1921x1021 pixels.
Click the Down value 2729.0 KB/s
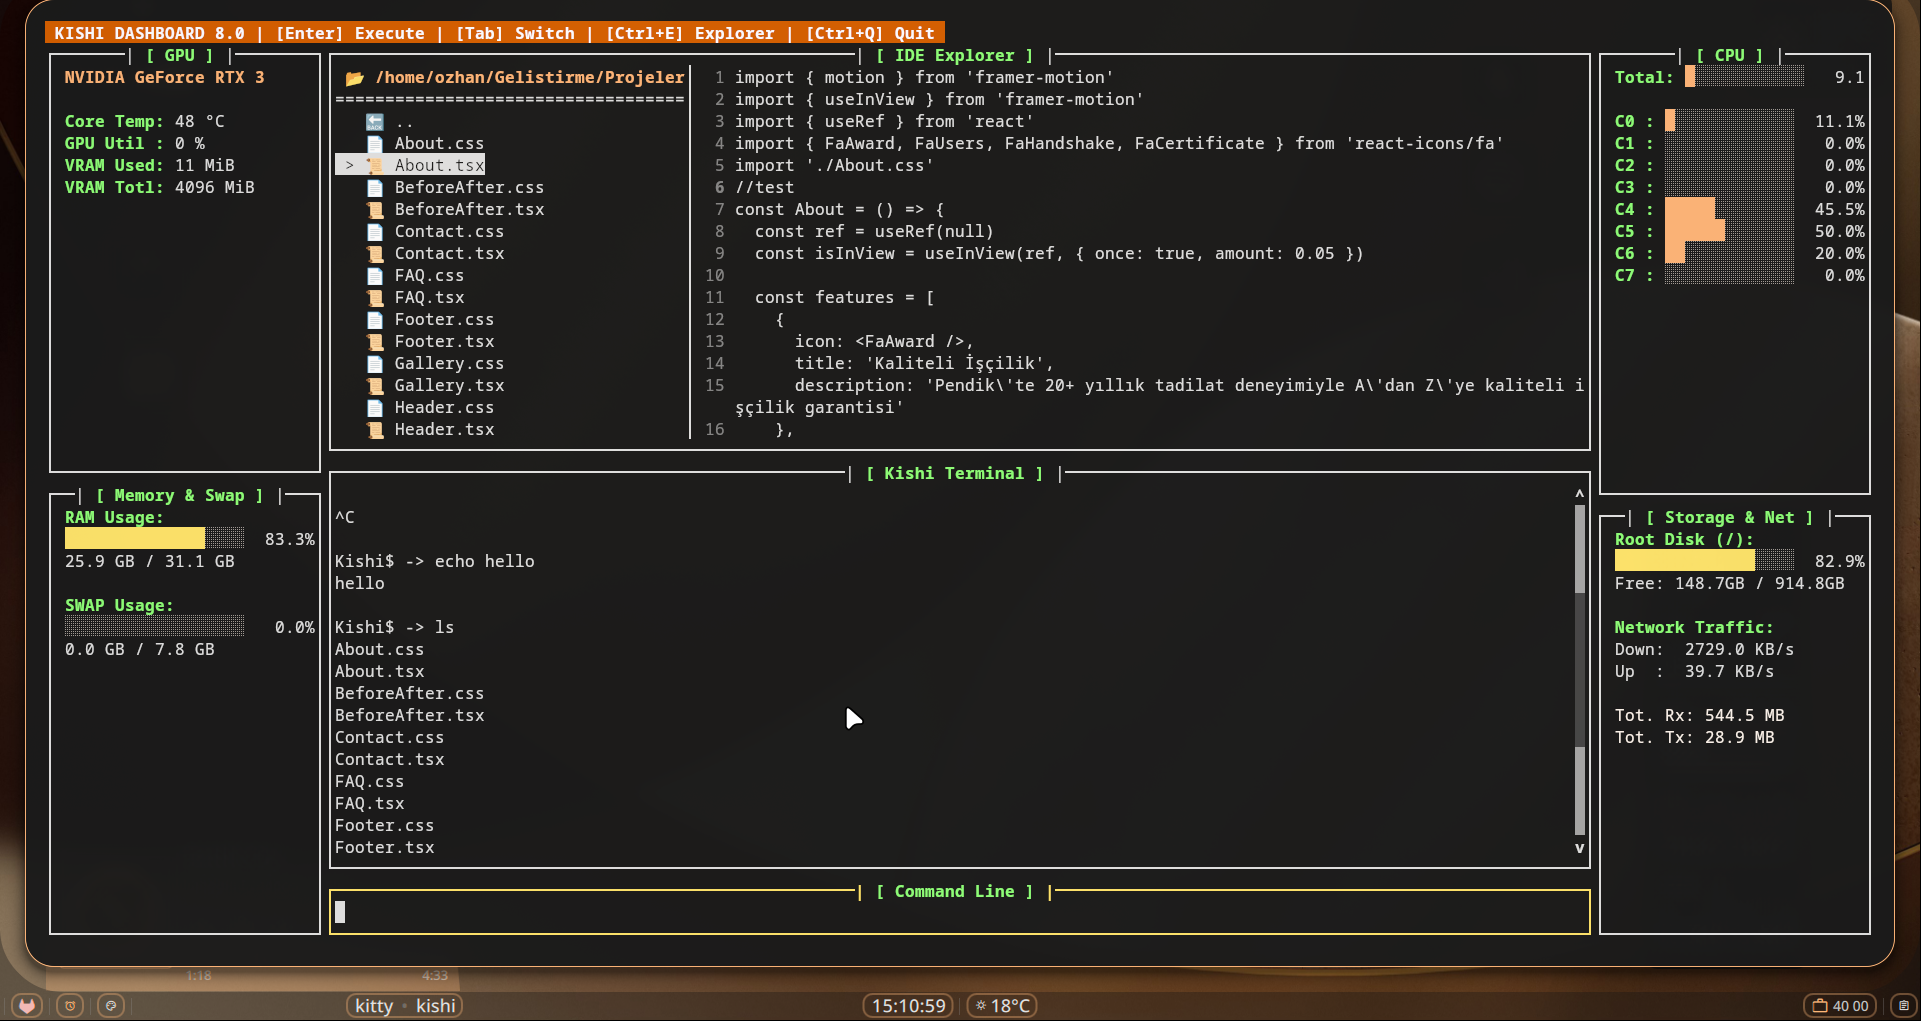coord(1739,650)
